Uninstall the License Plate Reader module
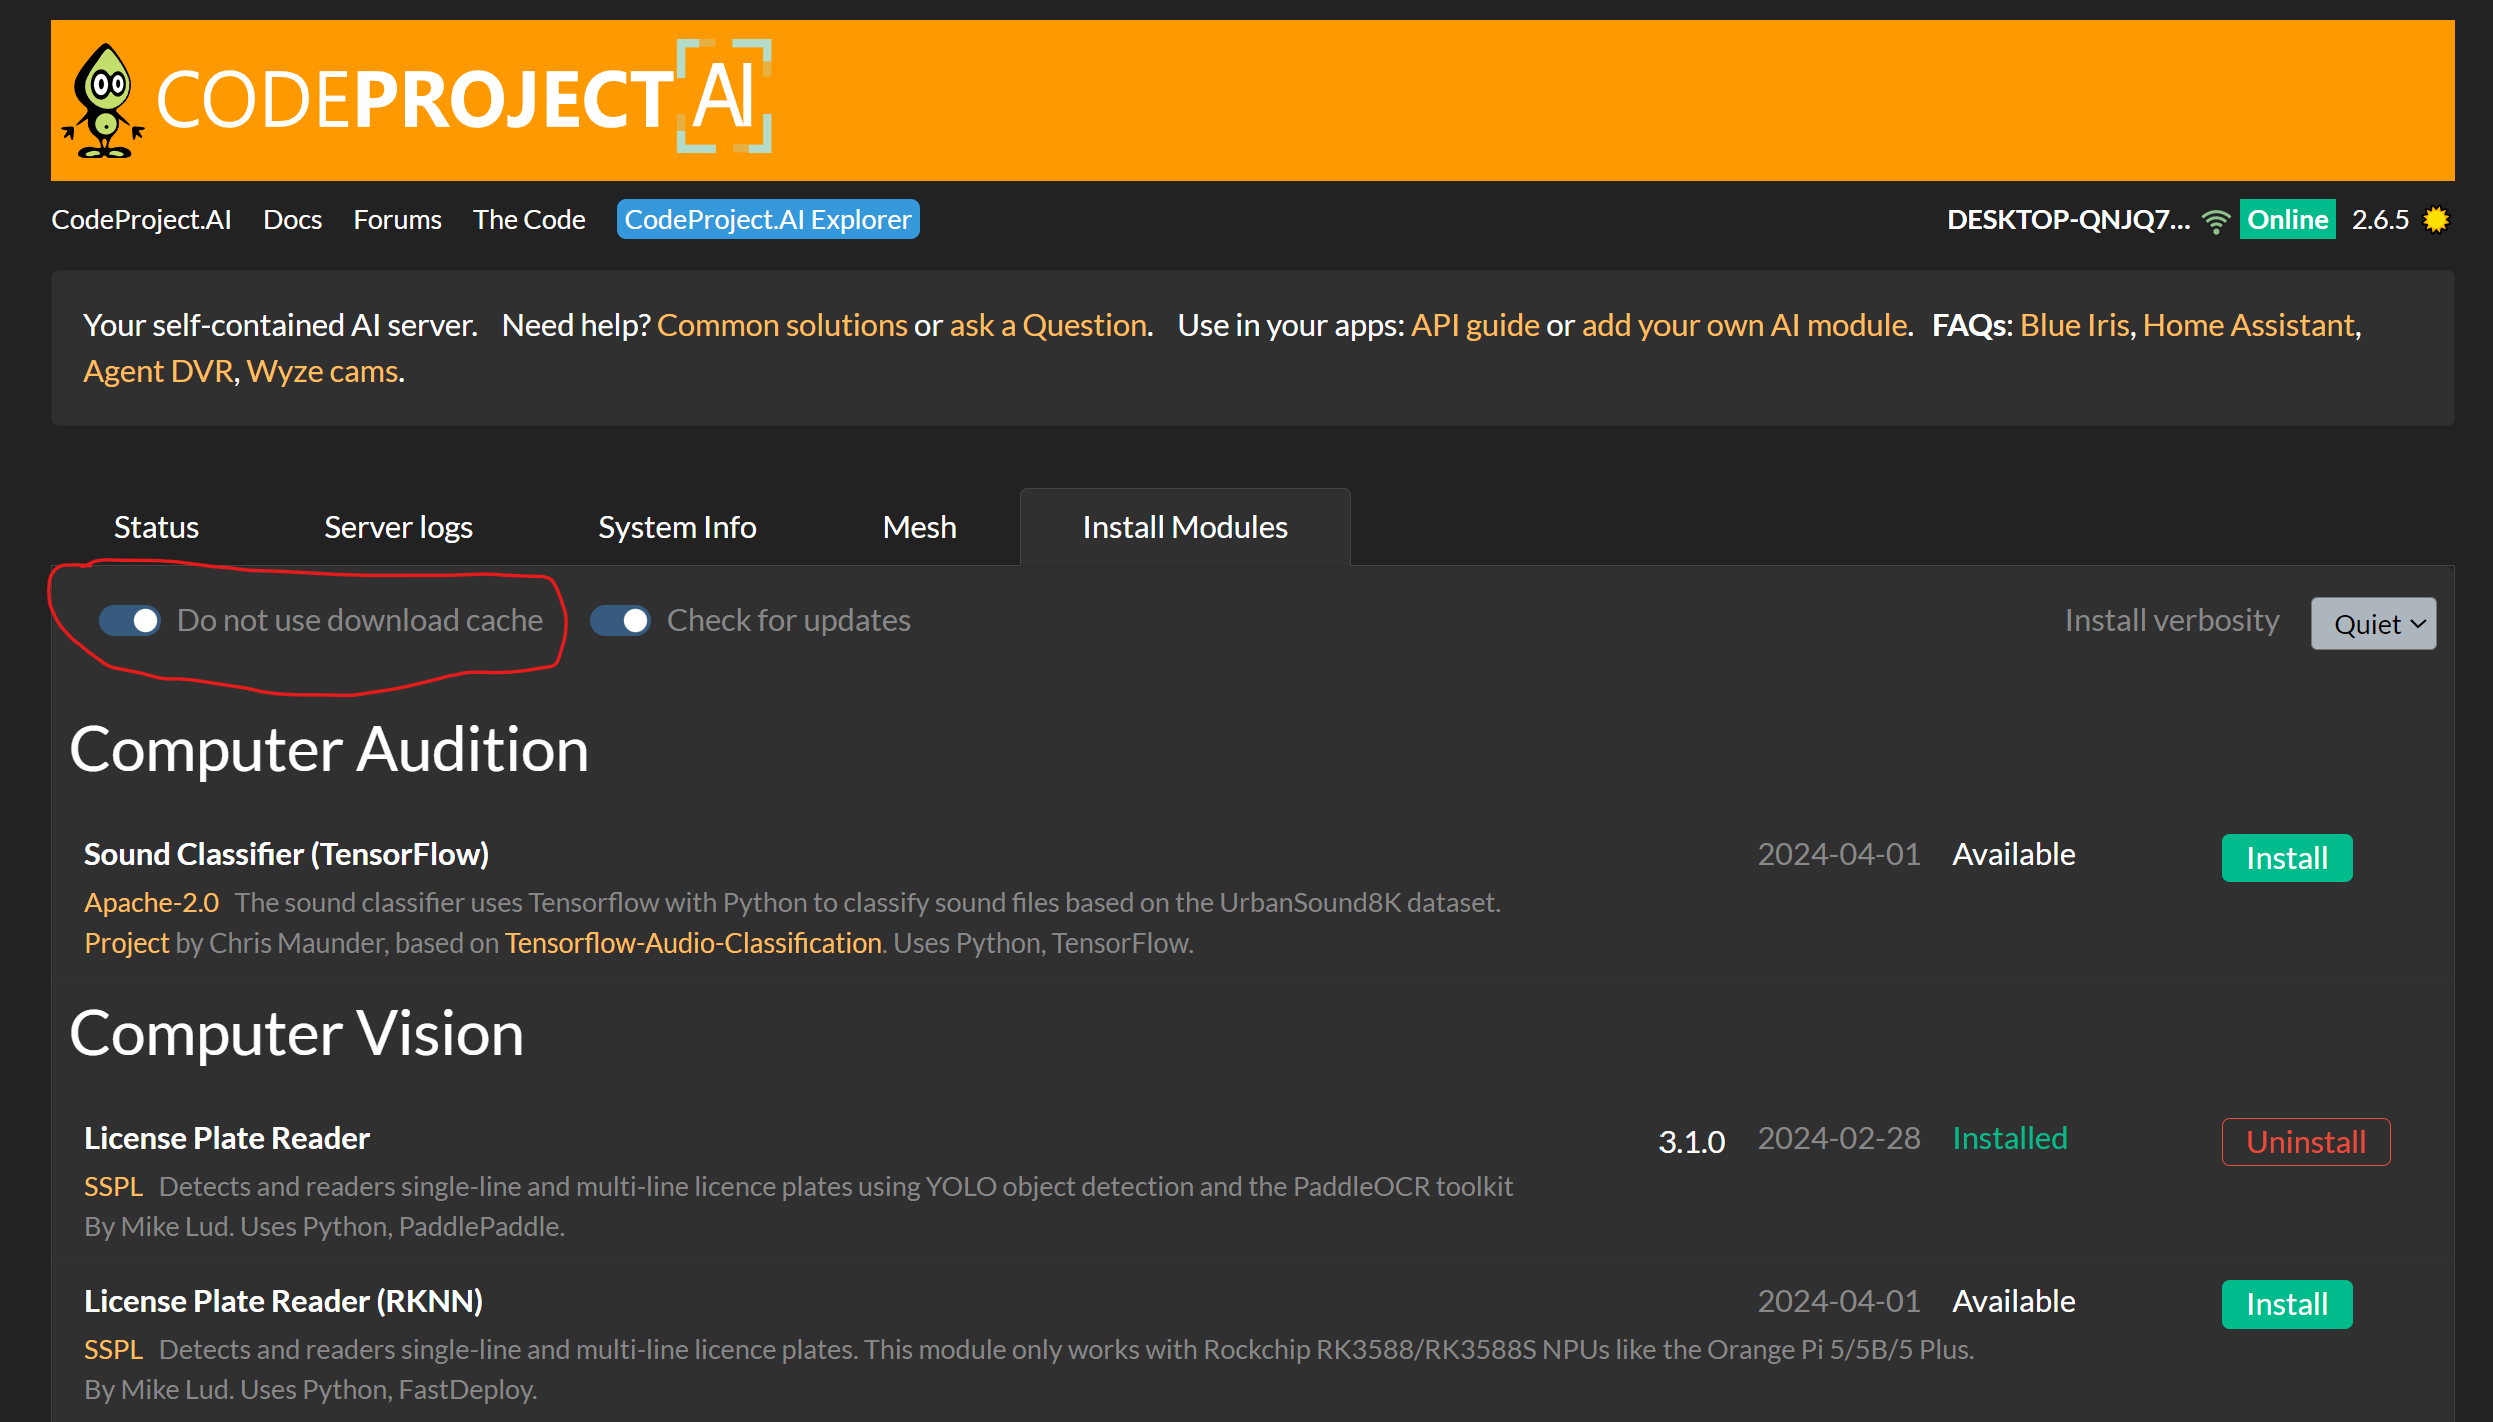 click(x=2306, y=1142)
